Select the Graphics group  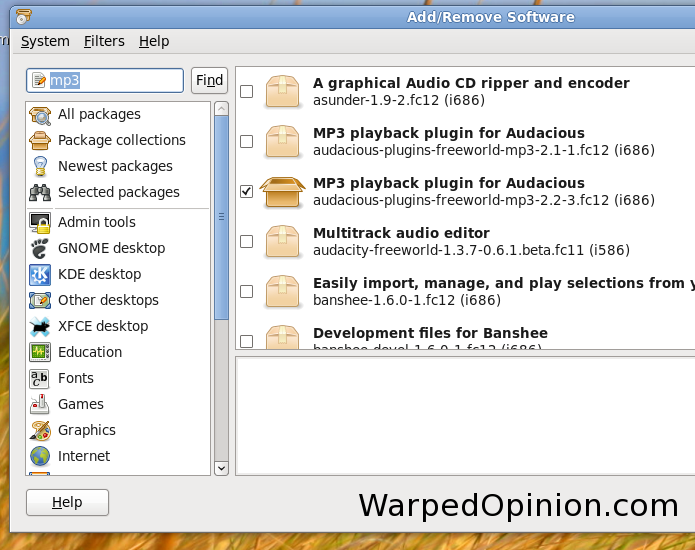coord(118,430)
